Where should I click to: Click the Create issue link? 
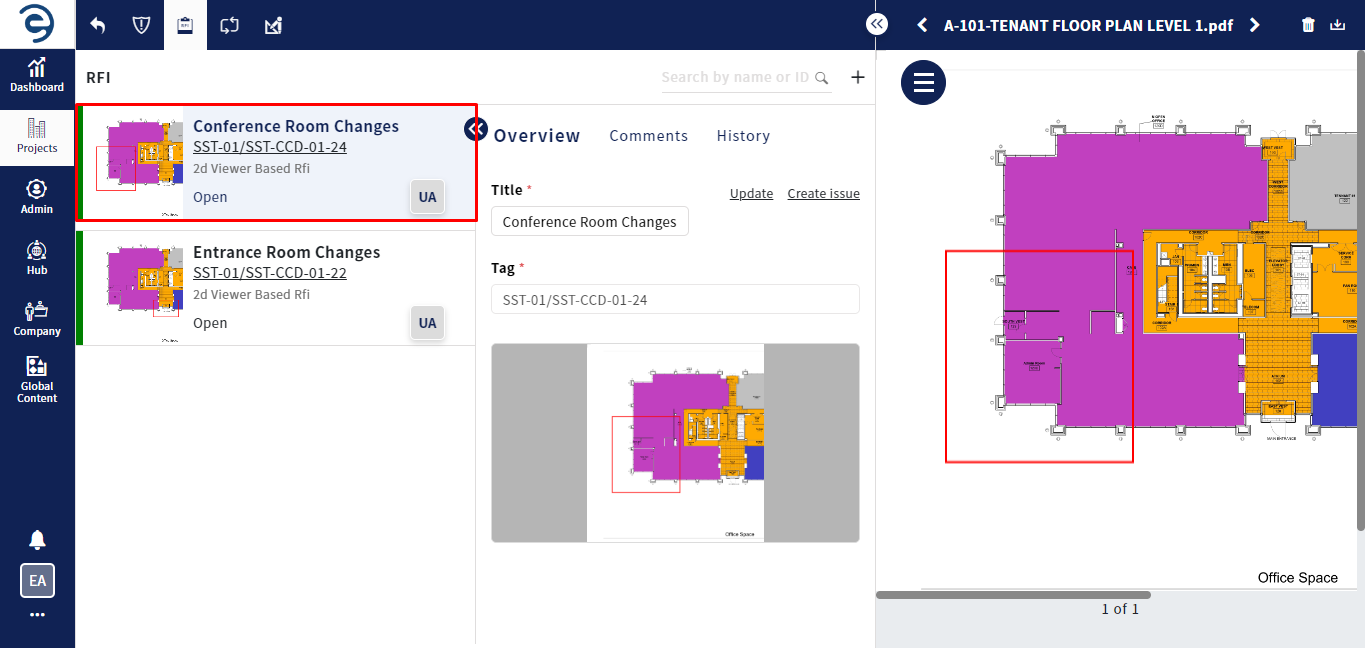tap(823, 194)
